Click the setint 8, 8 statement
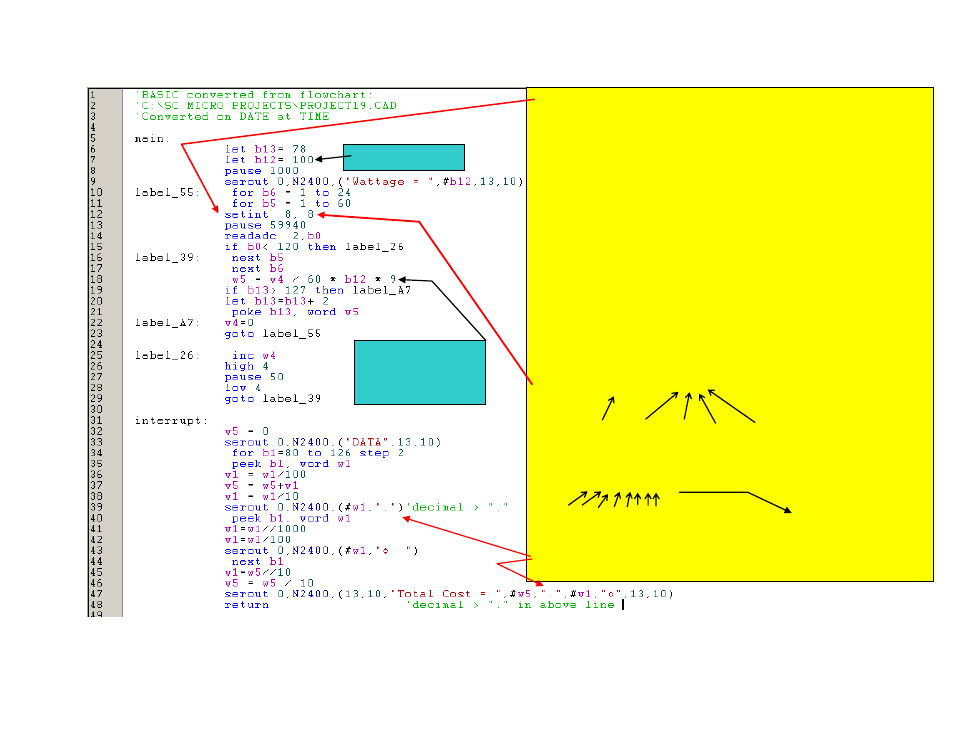 point(269,214)
